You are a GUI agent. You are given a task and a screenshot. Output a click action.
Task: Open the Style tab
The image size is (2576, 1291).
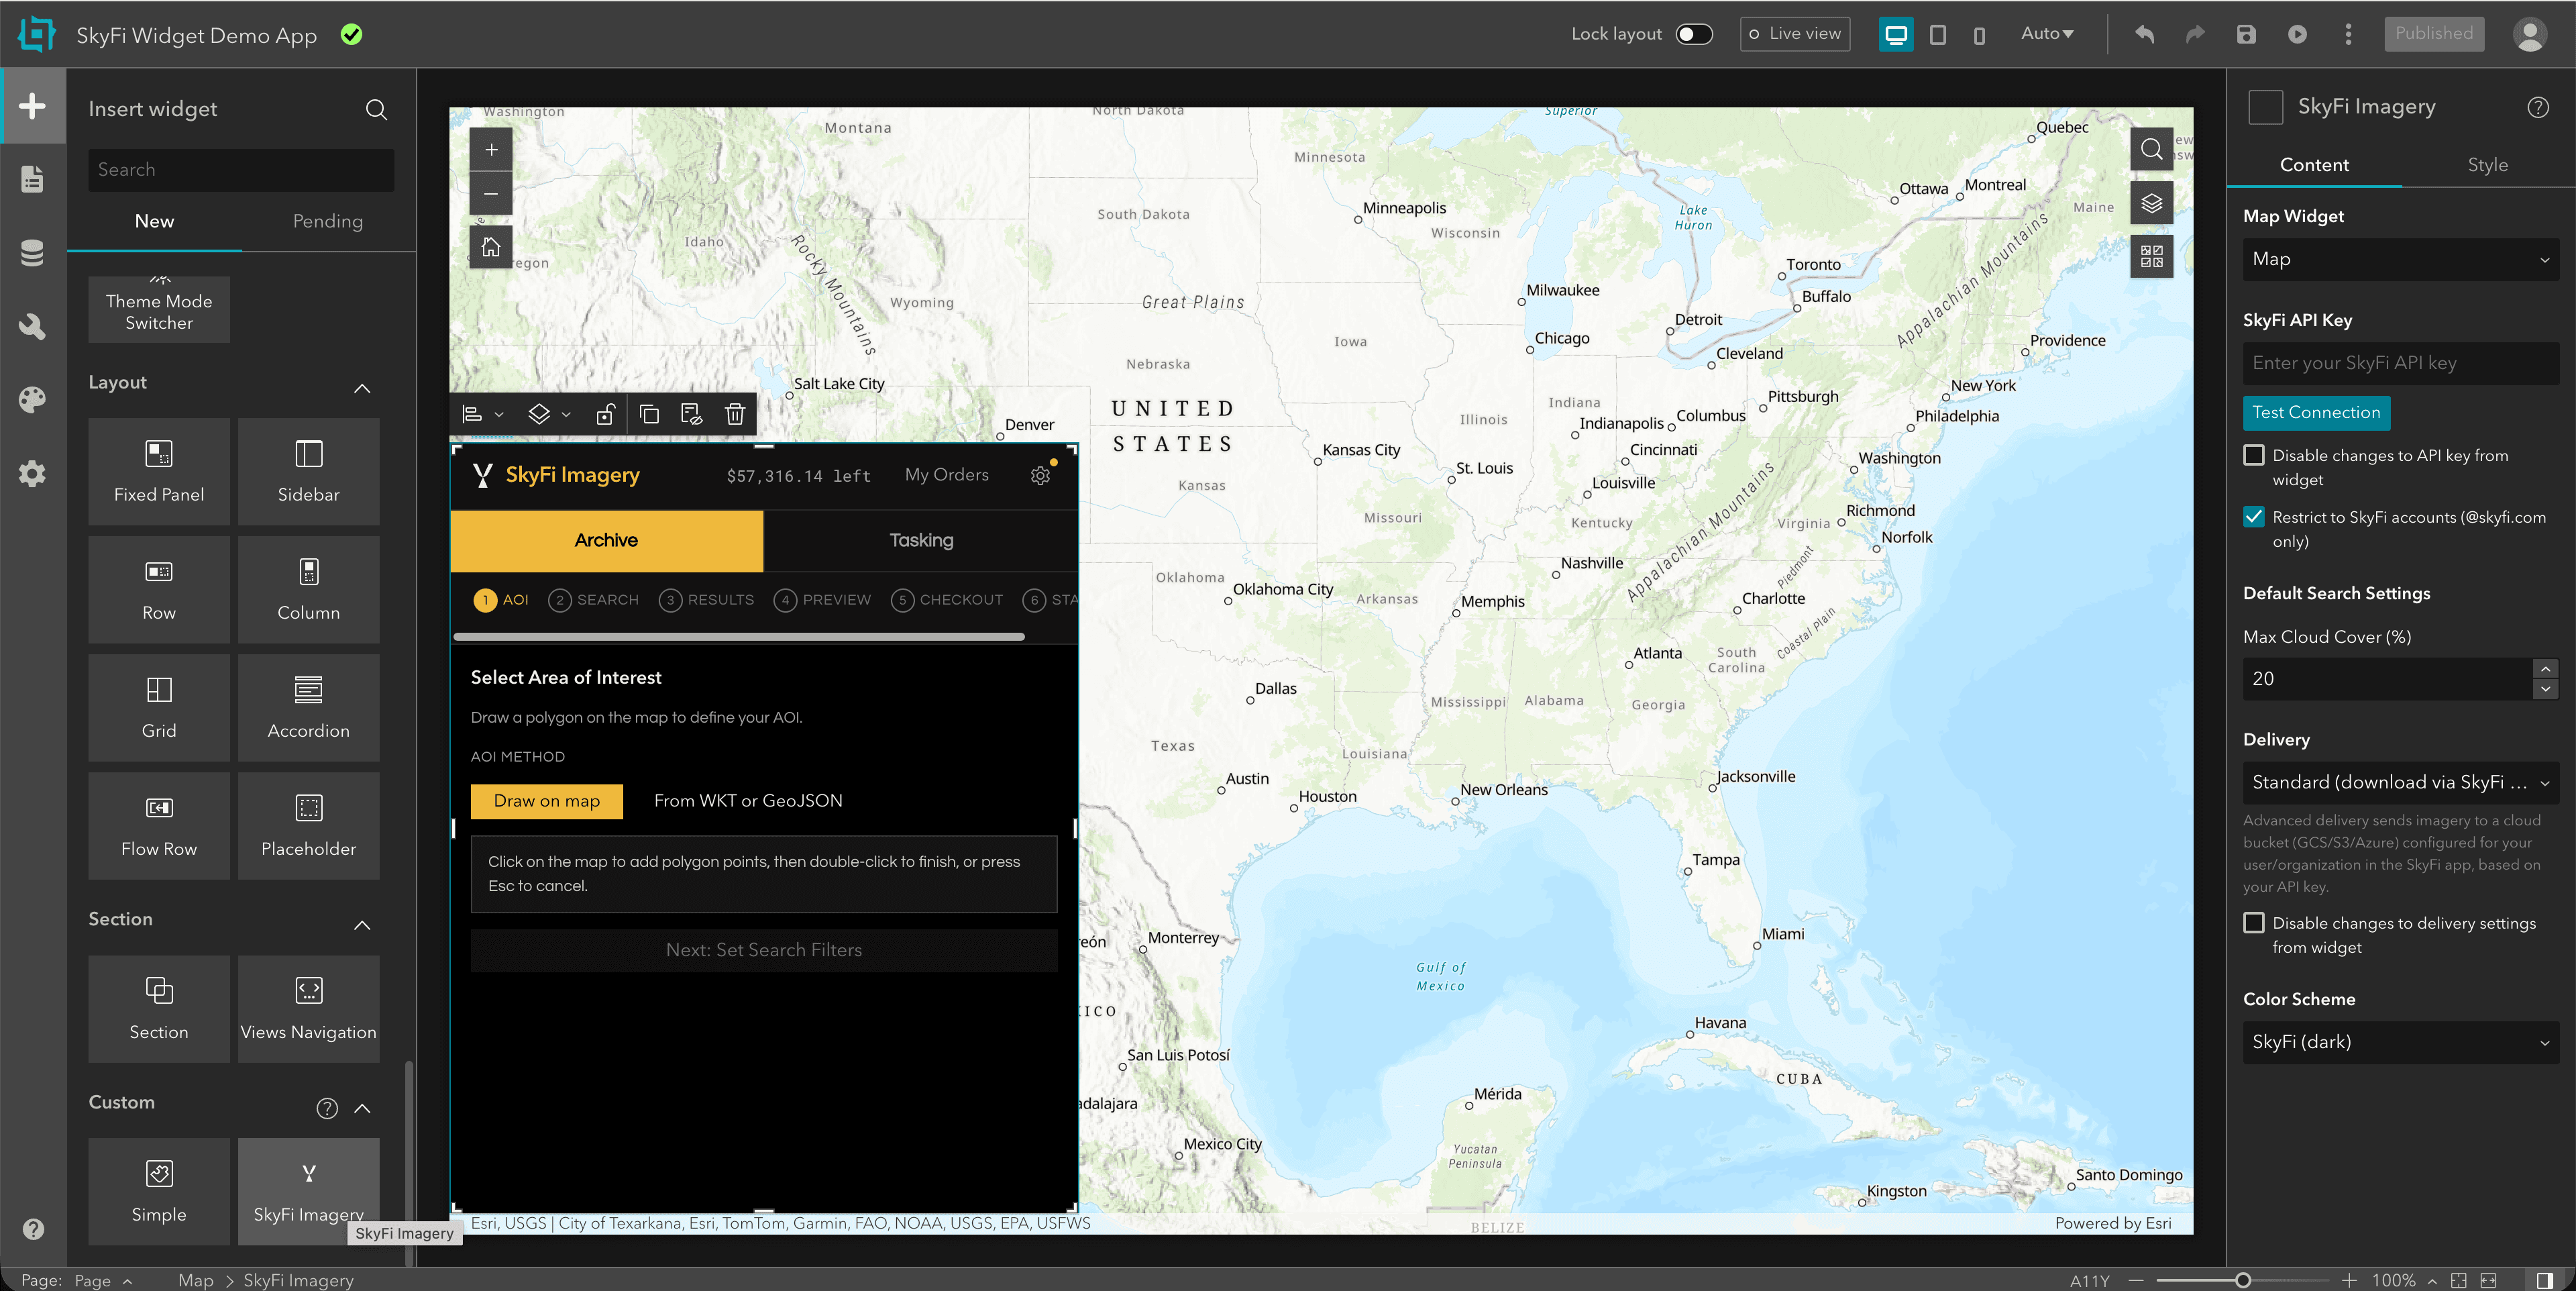[2487, 165]
